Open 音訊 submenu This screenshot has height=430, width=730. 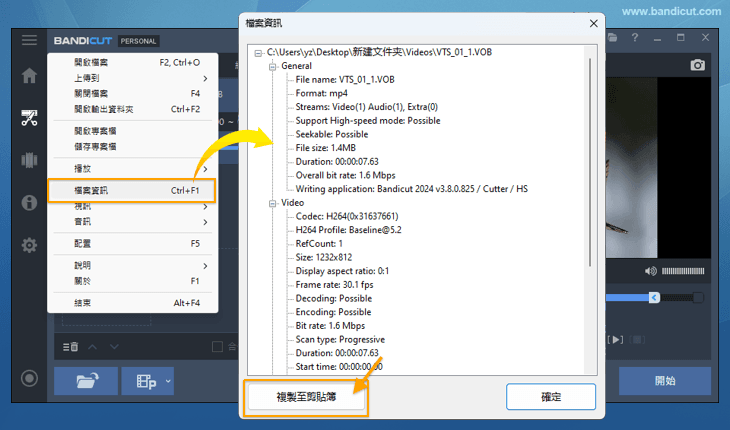tap(133, 222)
